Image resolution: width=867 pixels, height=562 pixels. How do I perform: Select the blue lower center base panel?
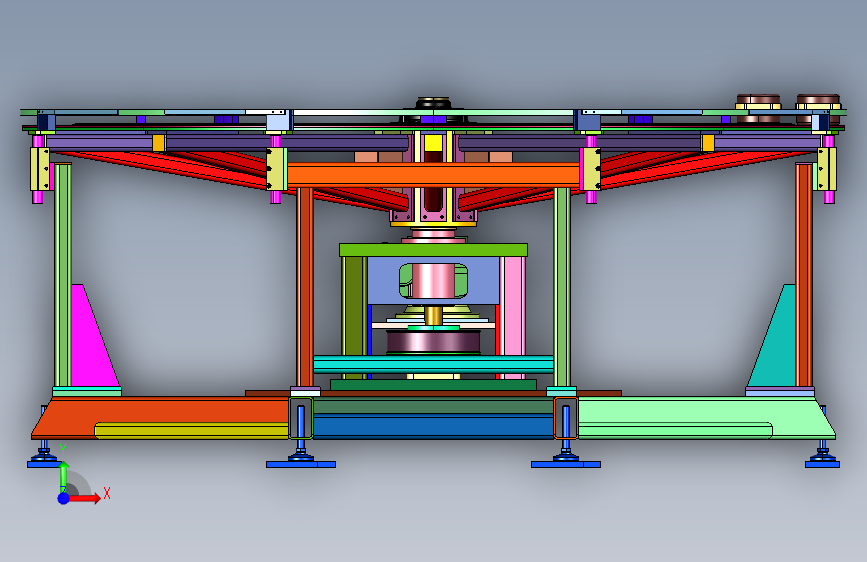[433, 427]
